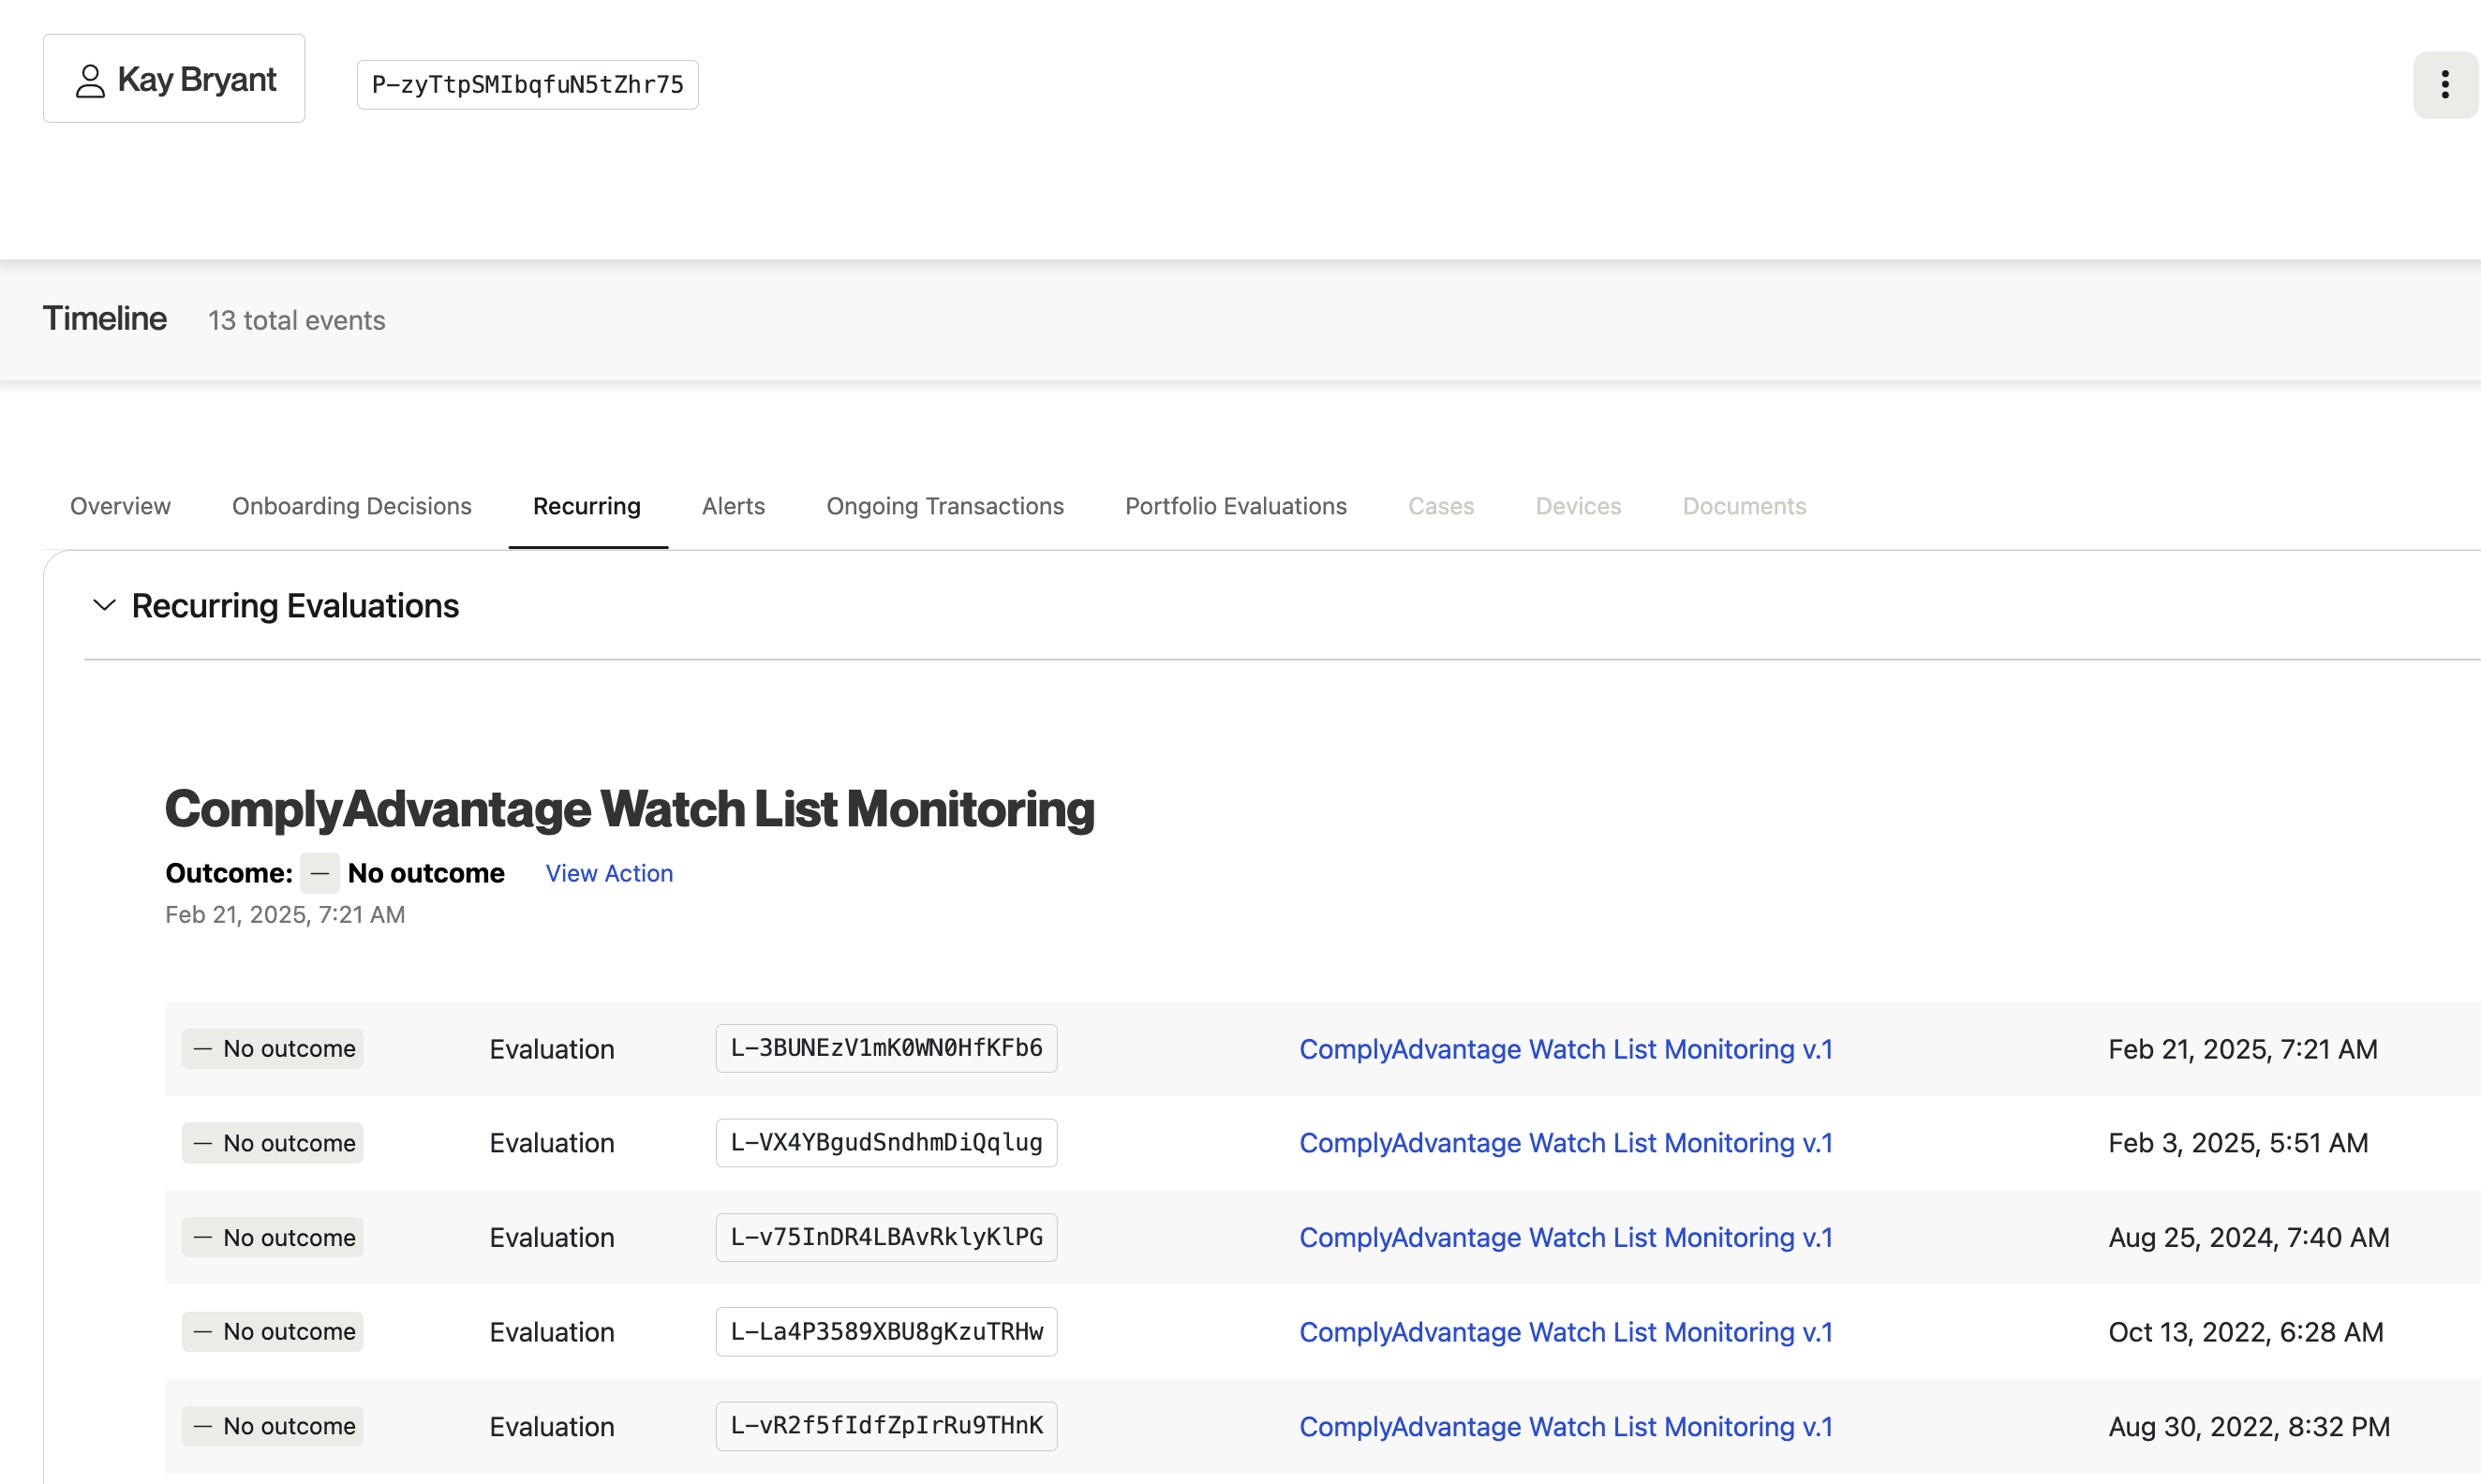The height and width of the screenshot is (1484, 2481).
Task: Open the workflow link in the Feb 21, 2025 row
Action: pos(1565,1049)
